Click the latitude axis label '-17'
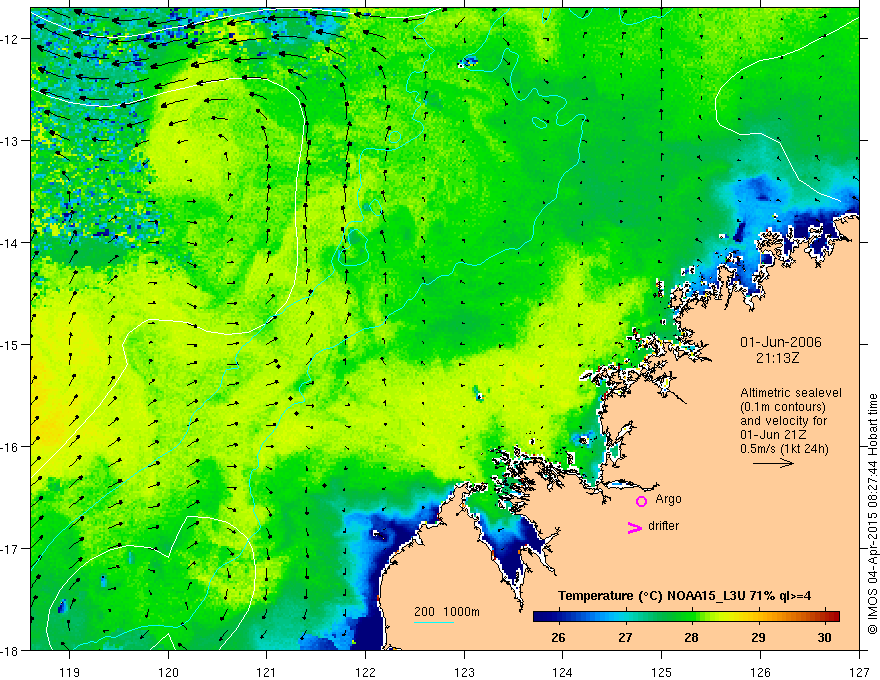The height and width of the screenshot is (680, 880). pyautogui.click(x=11, y=549)
